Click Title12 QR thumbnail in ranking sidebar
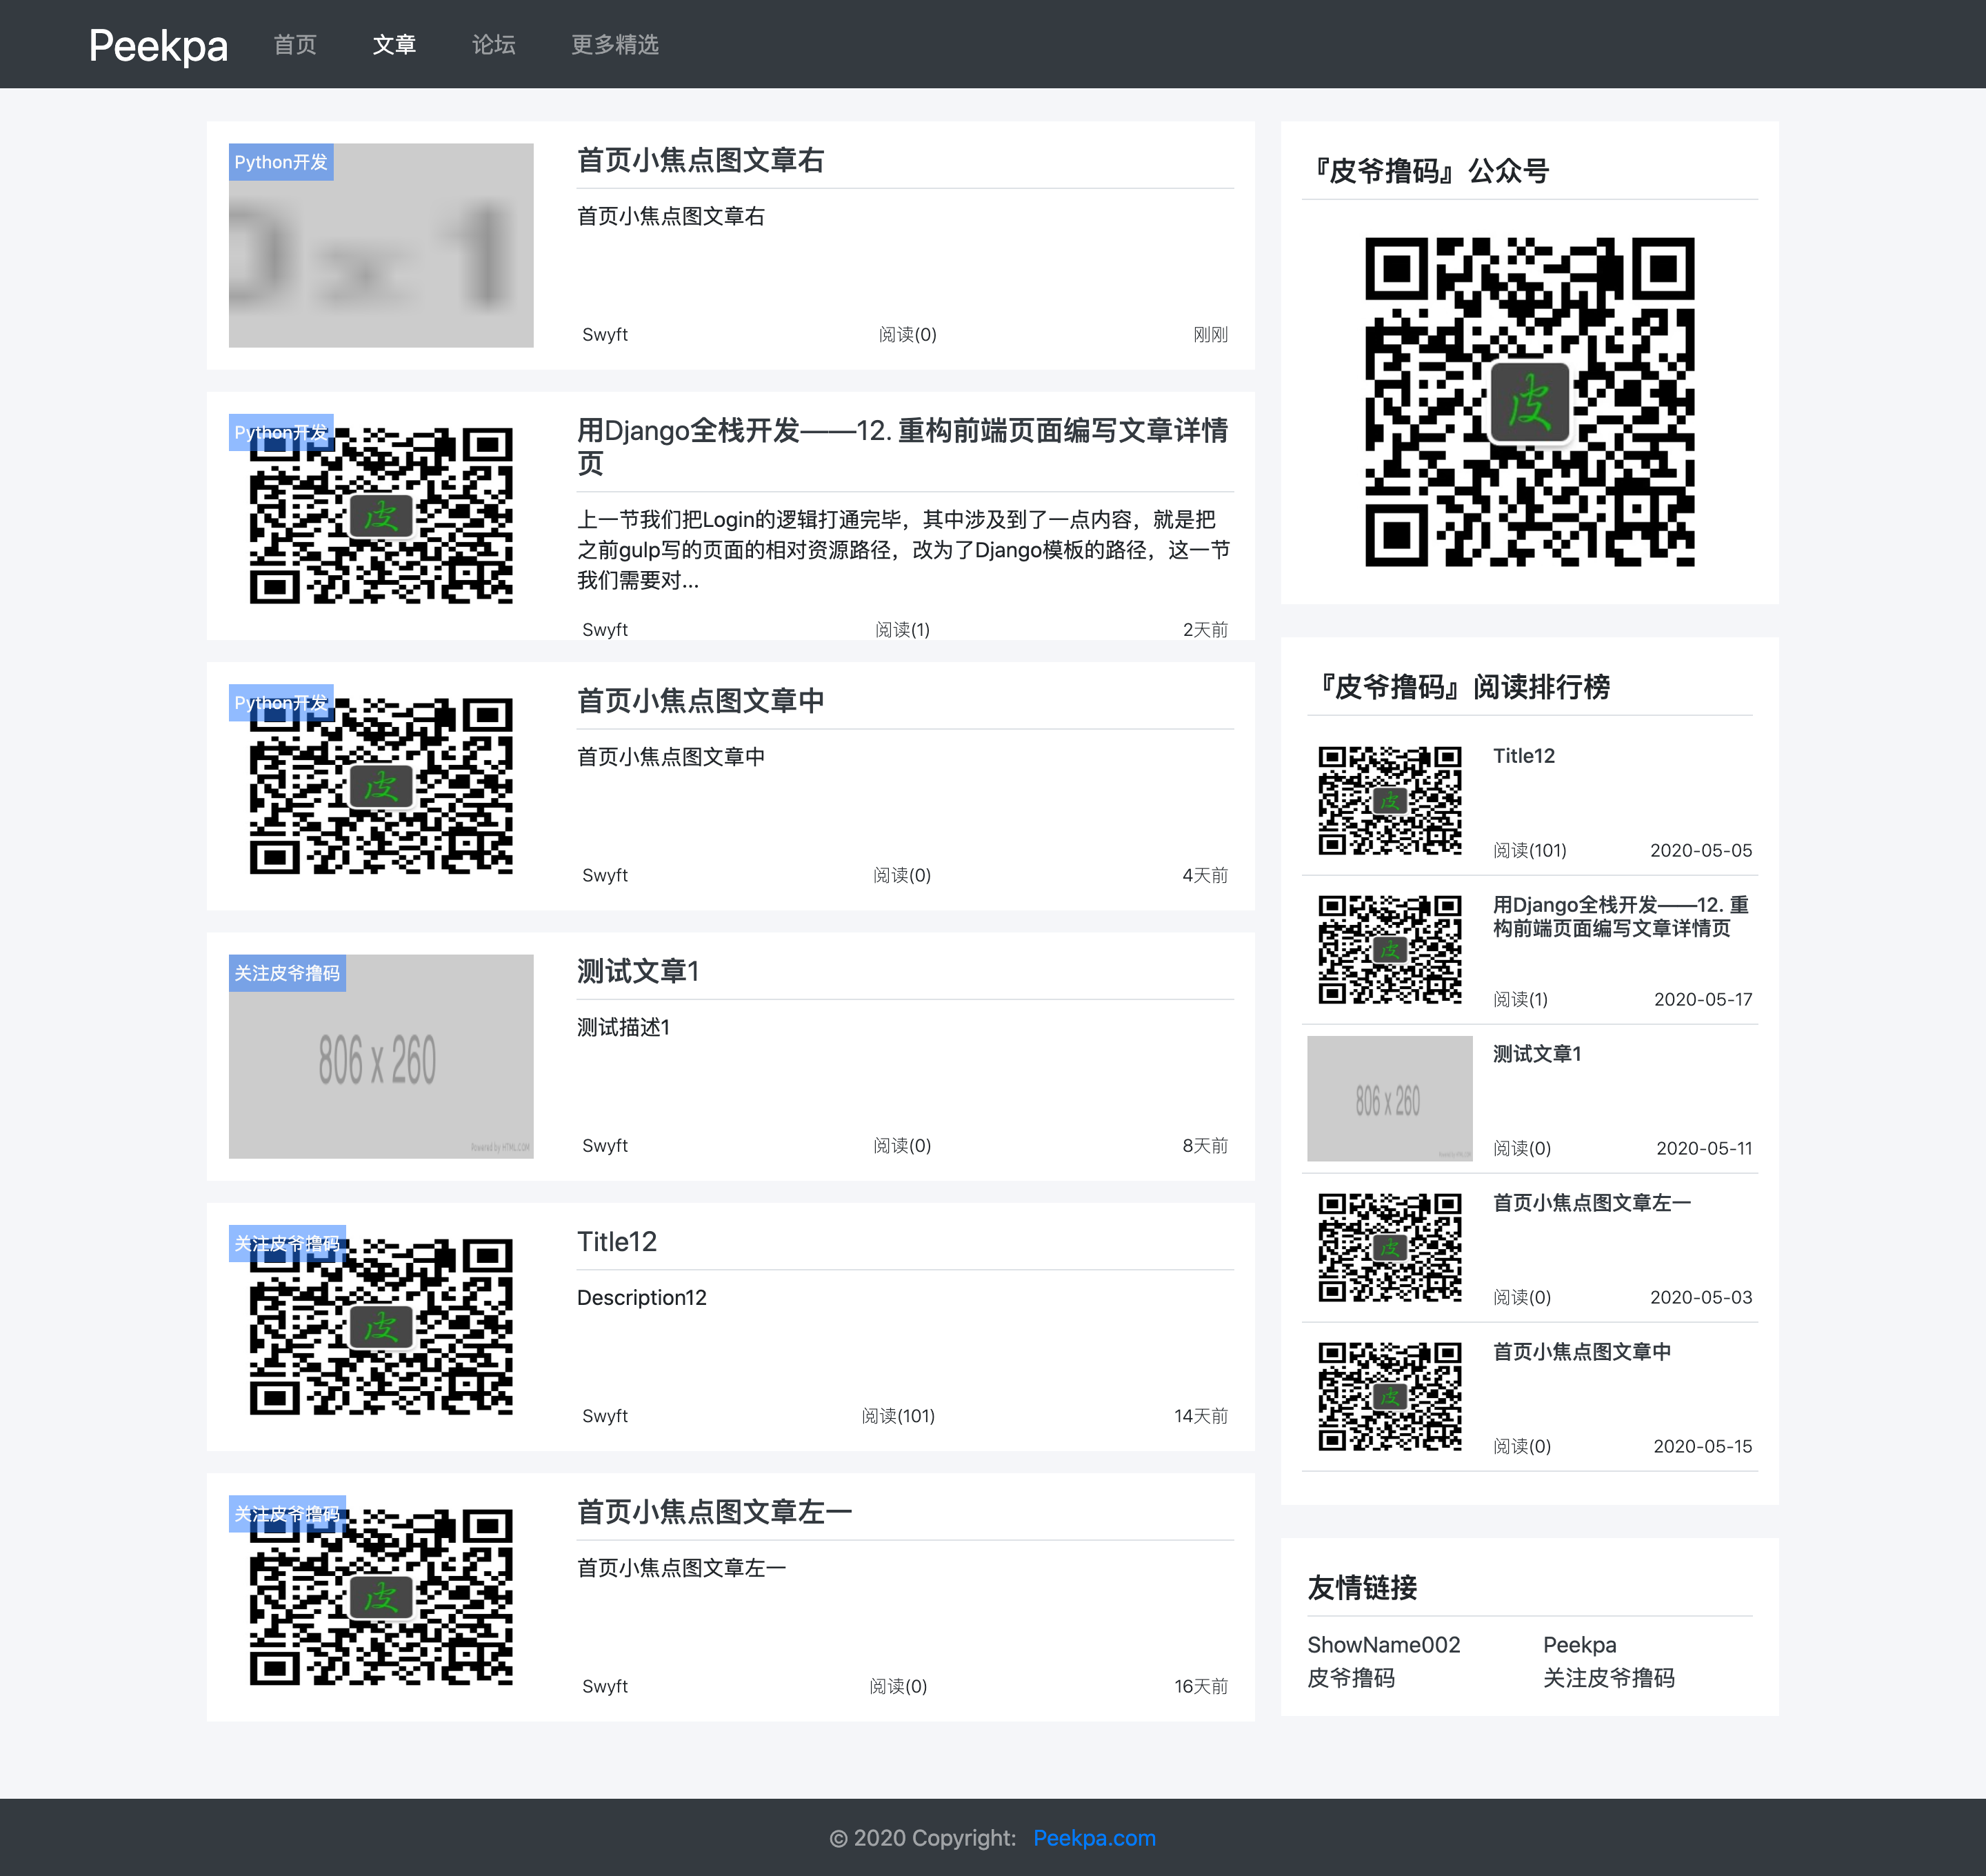1986x1876 pixels. coord(1390,801)
